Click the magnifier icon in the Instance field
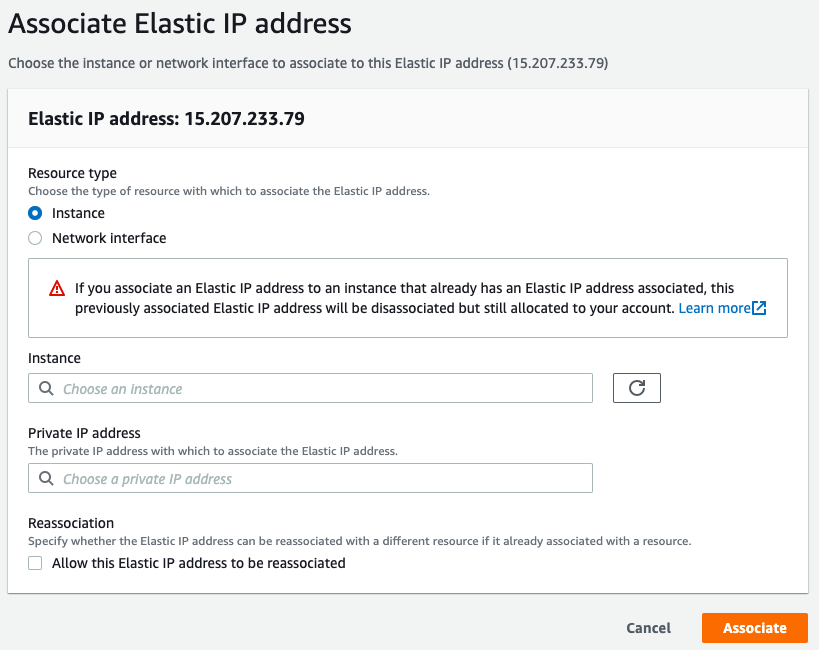 (46, 389)
